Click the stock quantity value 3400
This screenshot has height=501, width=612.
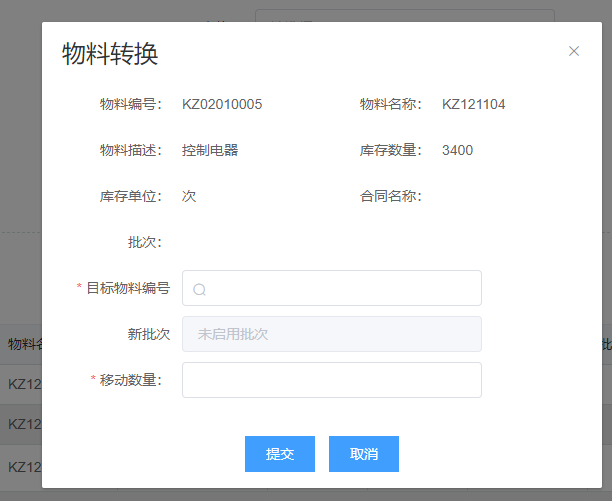pyautogui.click(x=457, y=150)
